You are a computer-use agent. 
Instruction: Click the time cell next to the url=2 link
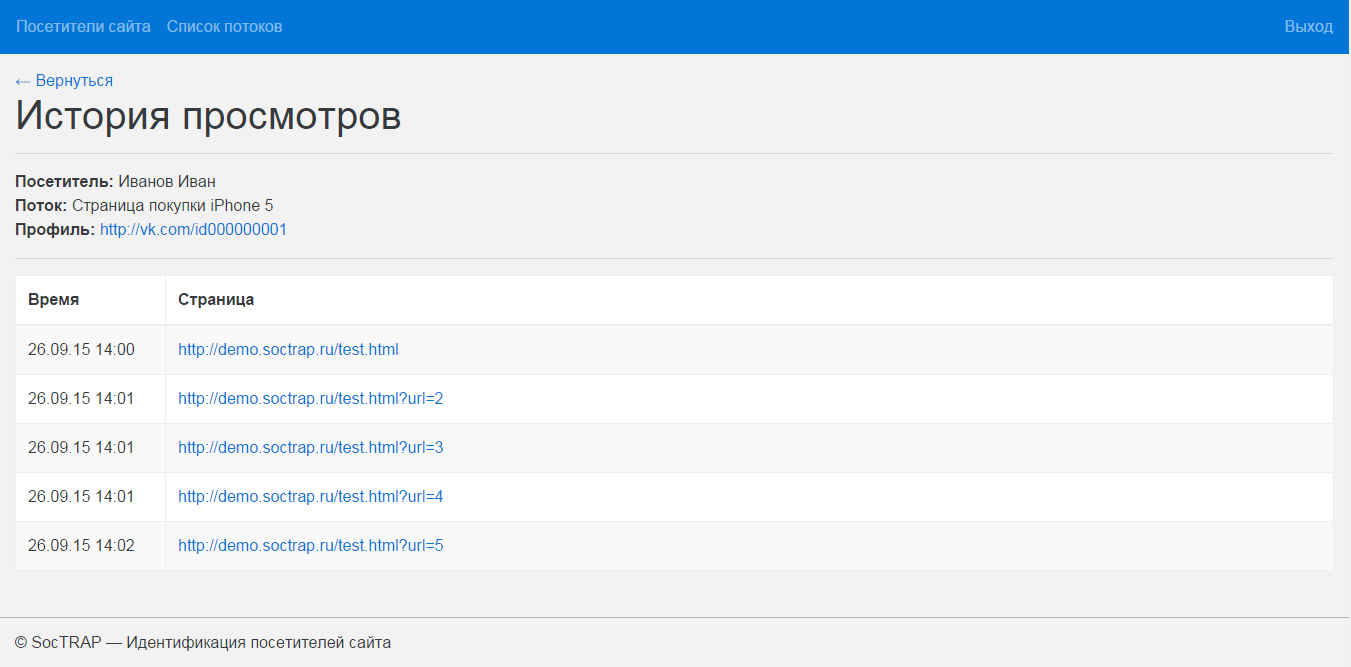(x=81, y=399)
